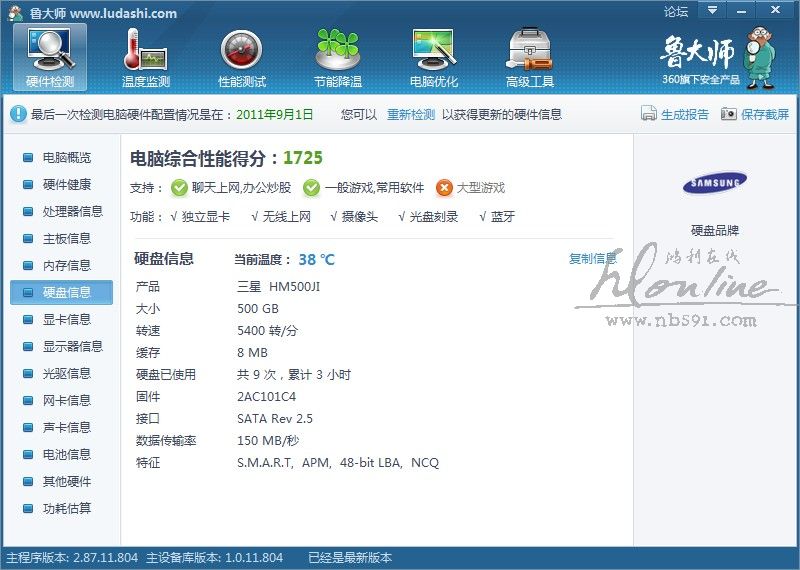Screen dimensions: 800x570
Task: Click the 无线上网 feature label
Action: [x=286, y=217]
